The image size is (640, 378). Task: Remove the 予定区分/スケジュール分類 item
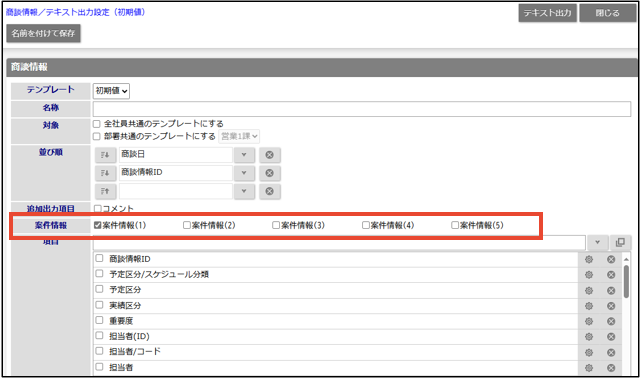pos(611,275)
